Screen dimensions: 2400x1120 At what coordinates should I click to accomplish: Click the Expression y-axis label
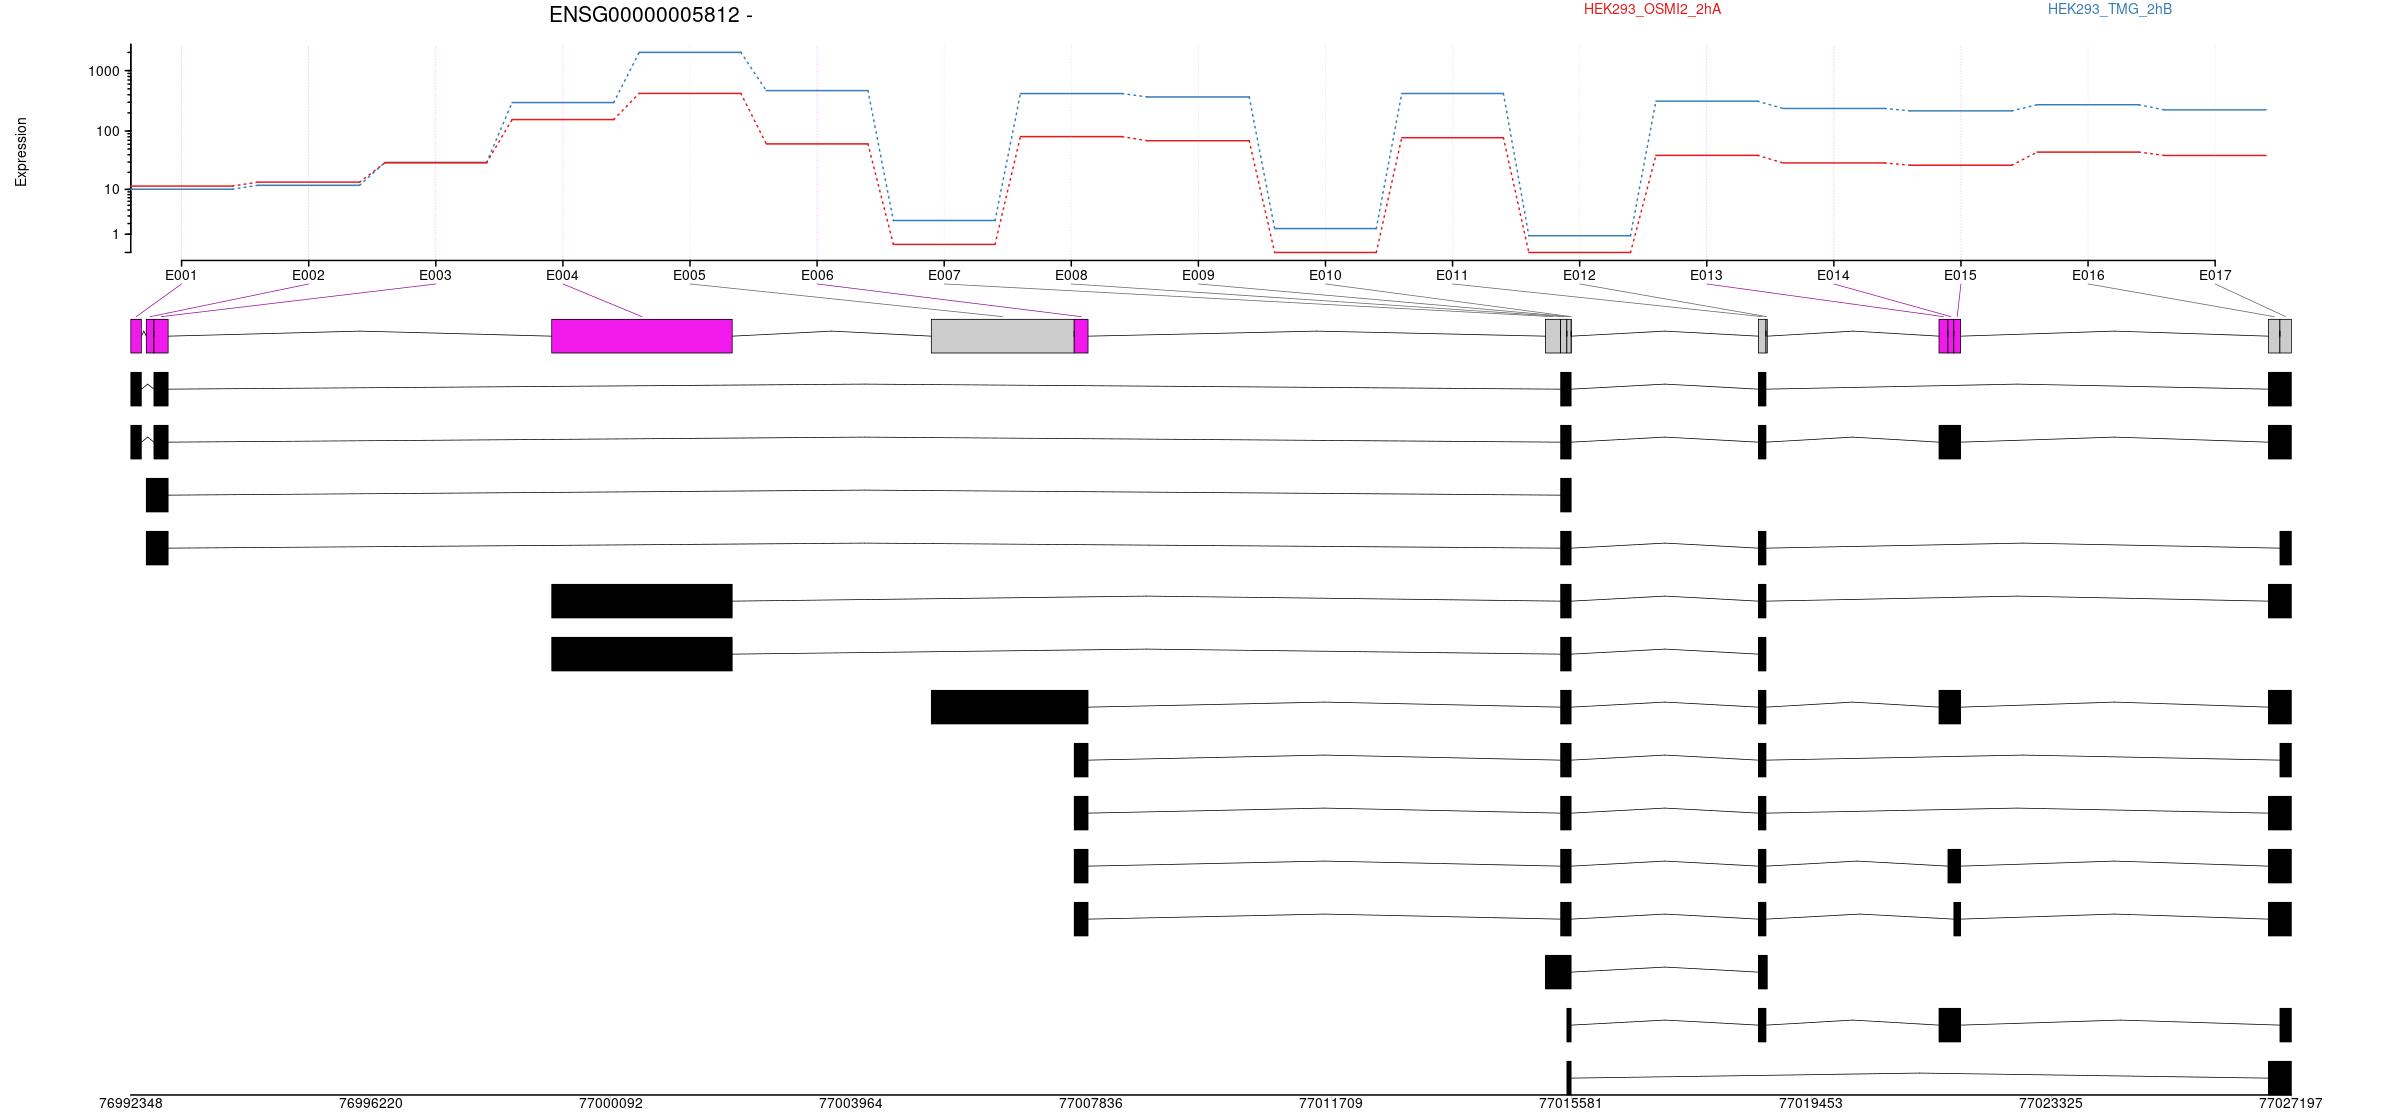tap(21, 152)
